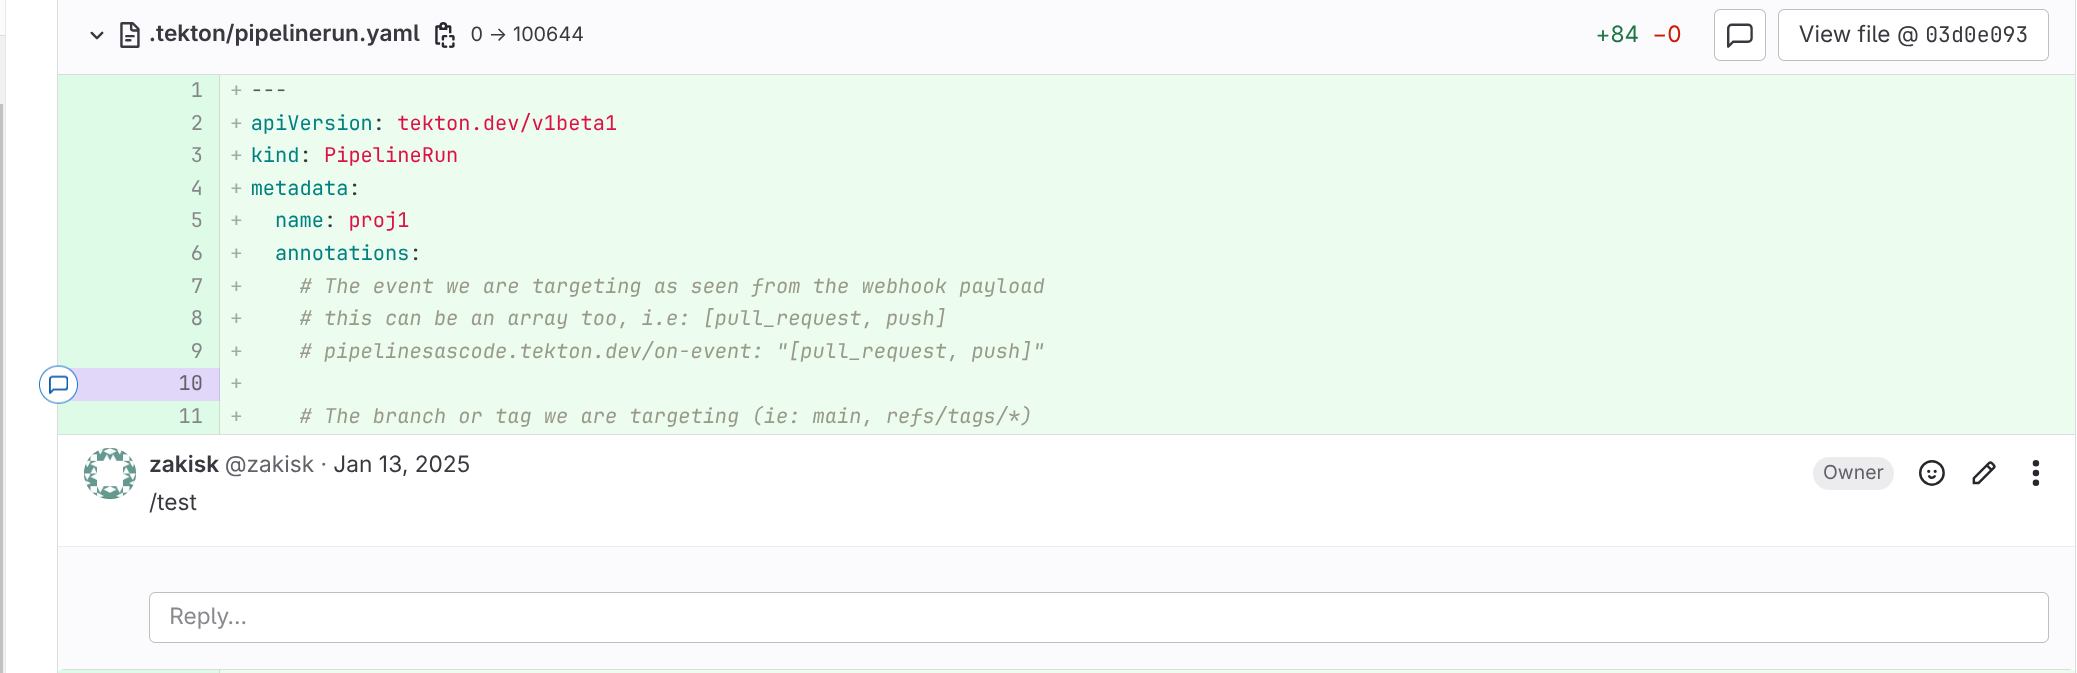The height and width of the screenshot is (673, 2077).
Task: Click the comment icon on line 10
Action: click(59, 384)
